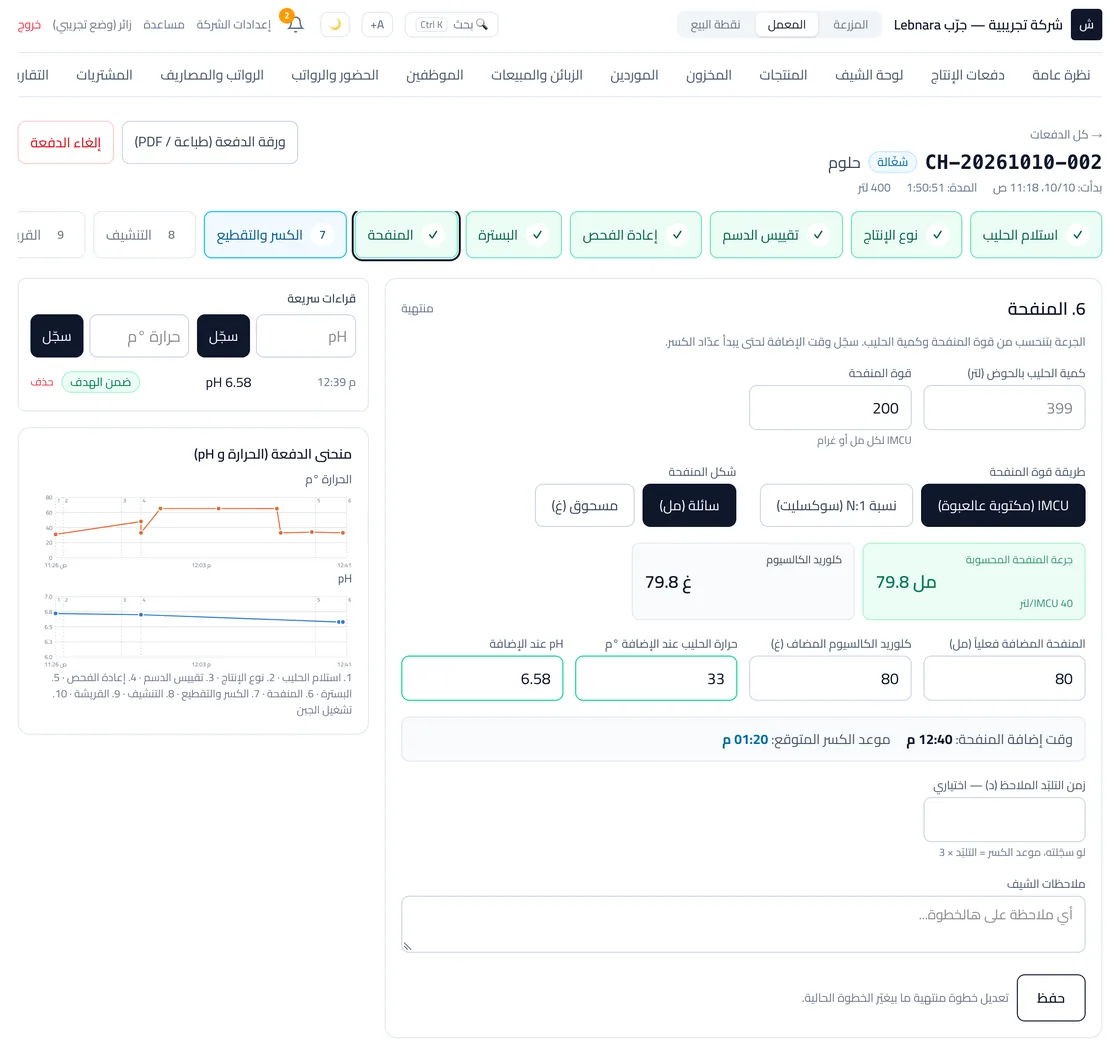Click the 'ورقة الدفعة (طباعة / PDF)' button
Image resolution: width=1120 pixels, height=1046 pixels.
[210, 142]
